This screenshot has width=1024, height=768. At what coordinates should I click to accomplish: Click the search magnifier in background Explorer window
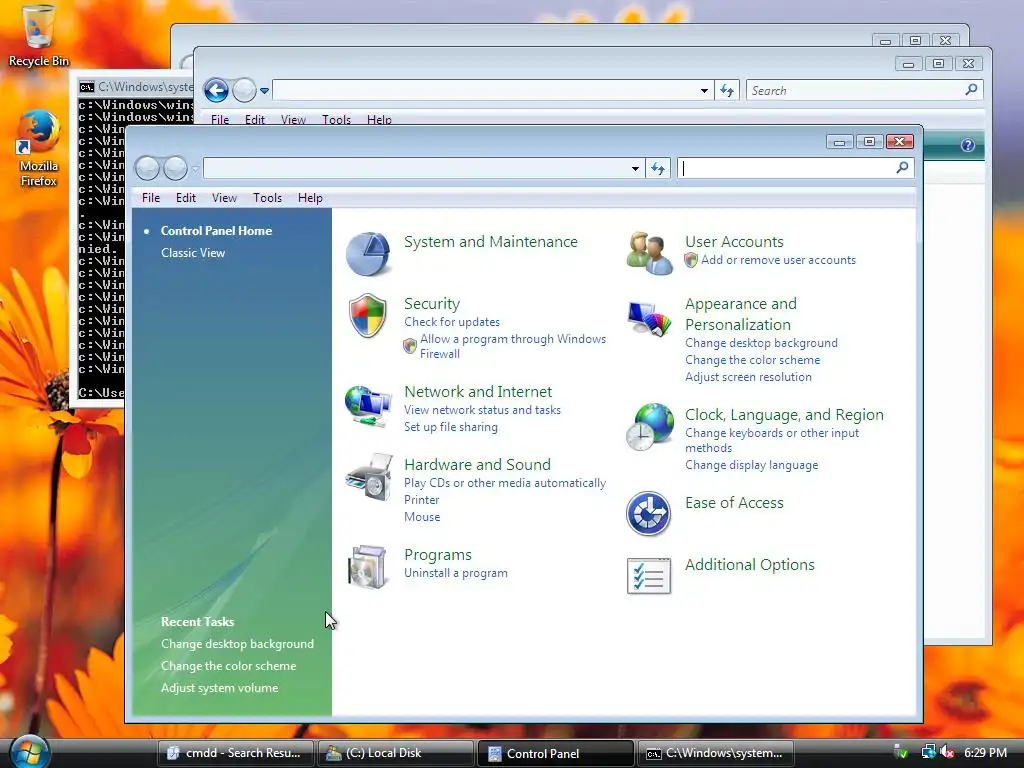coord(971,89)
